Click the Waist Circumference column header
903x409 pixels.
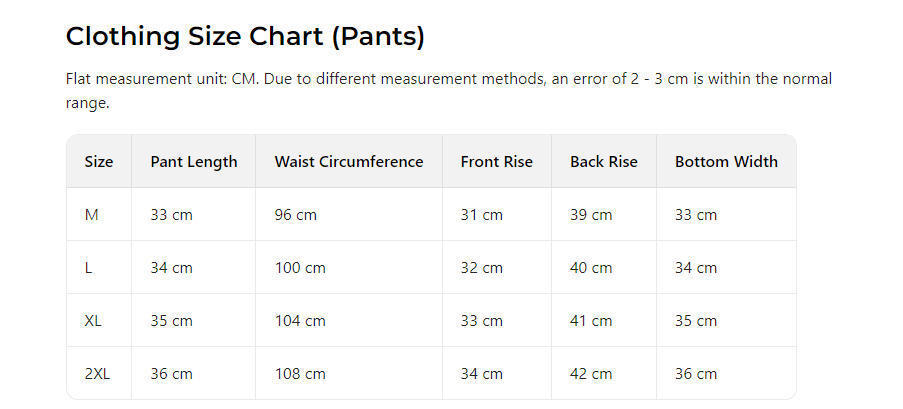point(349,162)
